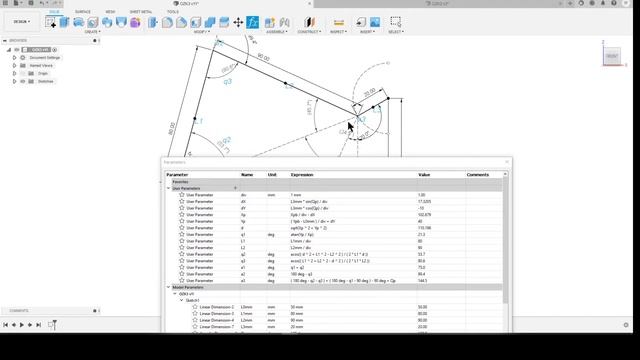Click the highlighted fx Change Parameters icon
This screenshot has width=640, height=360.
(x=253, y=22)
